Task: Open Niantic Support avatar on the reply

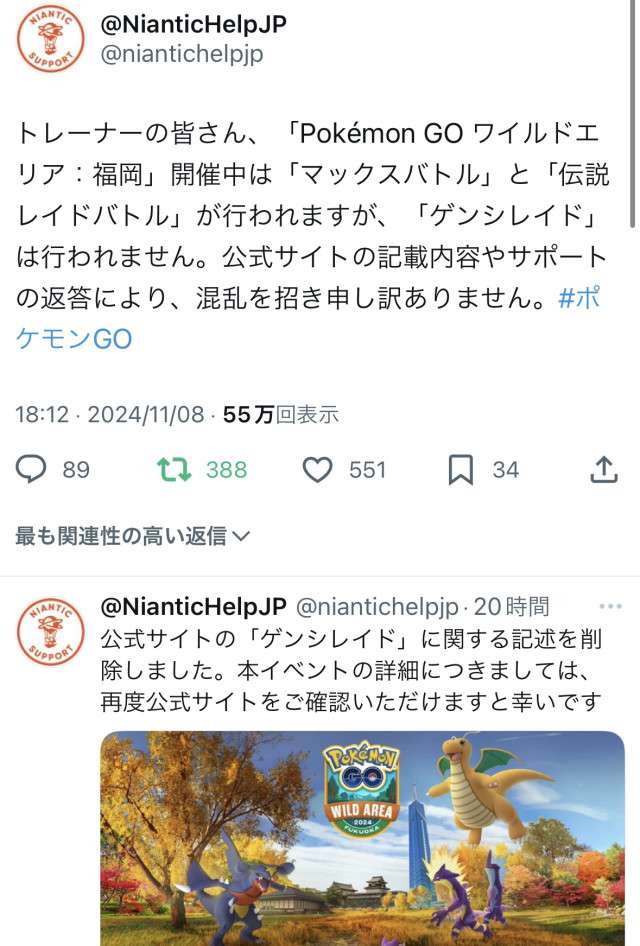Action: point(51,631)
